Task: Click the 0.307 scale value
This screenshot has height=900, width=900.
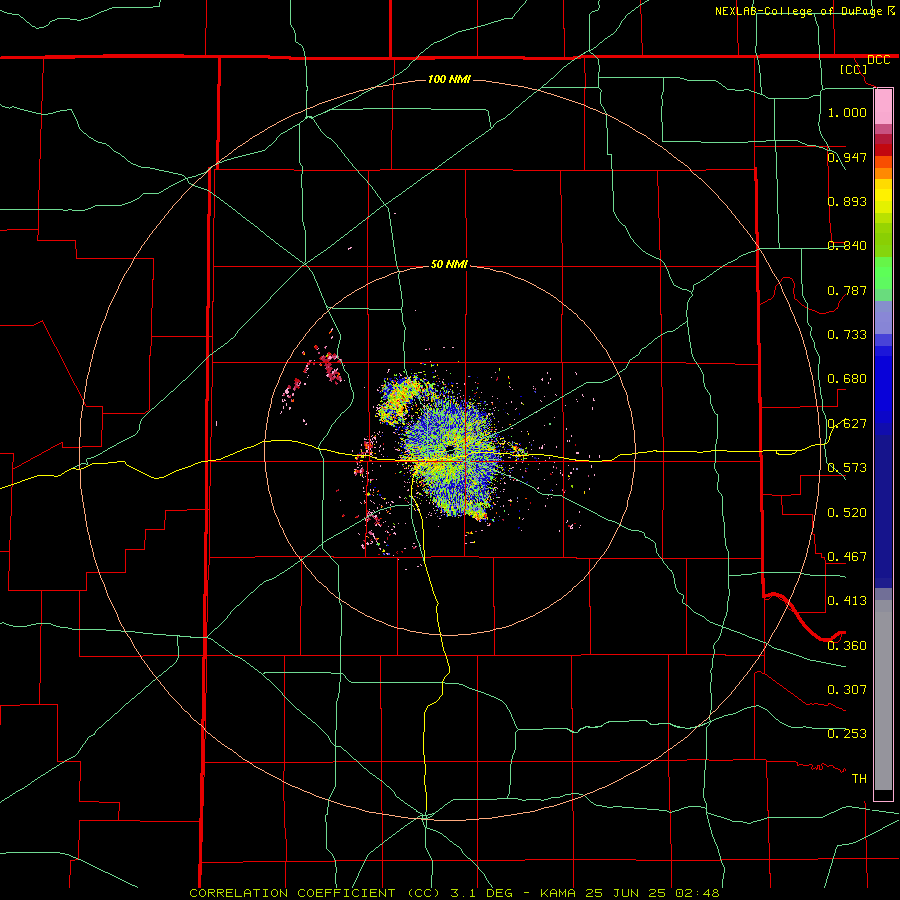Action: (x=847, y=689)
